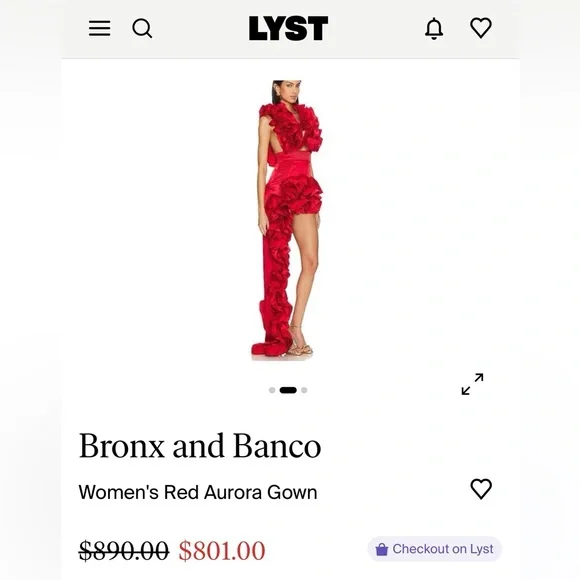This screenshot has height=580, width=580.
Task: Click the Women's Red Aurora Gown title
Action: pyautogui.click(x=198, y=492)
